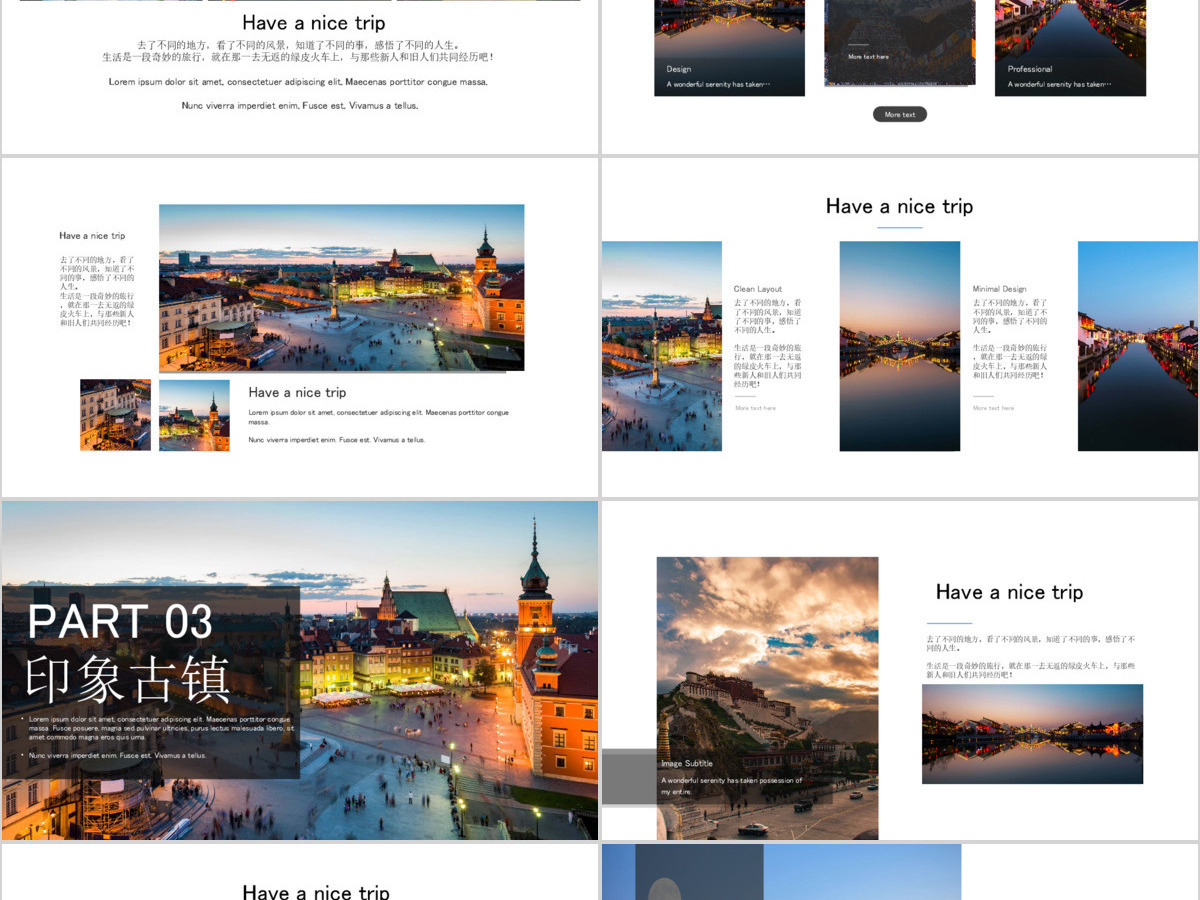1200x900 pixels.
Task: Select the 'Image Subtitle' caption
Action: pyautogui.click(x=687, y=763)
